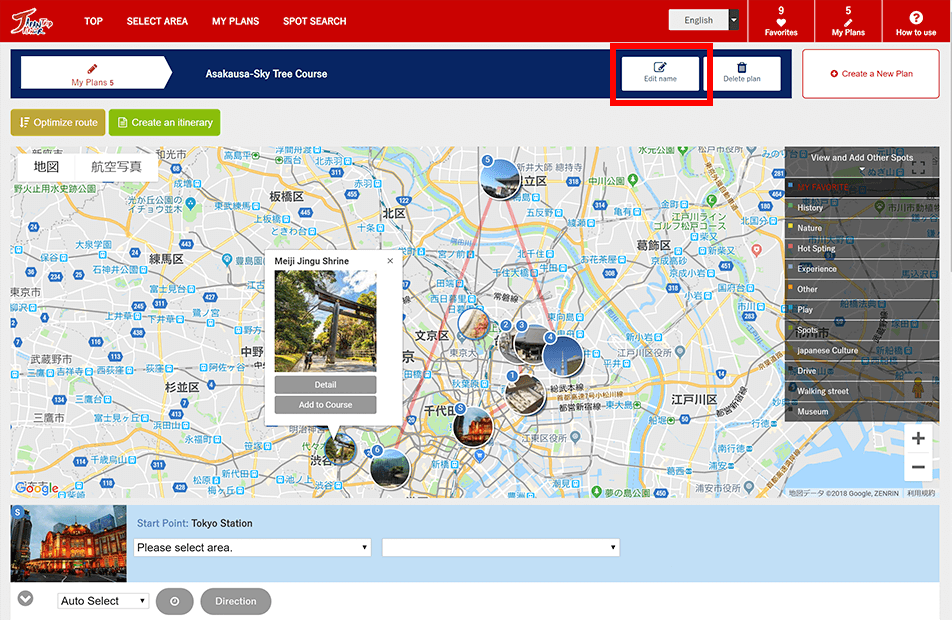Open the 利用規約 terms link
Image resolution: width=952 pixels, height=620 pixels.
tap(921, 493)
